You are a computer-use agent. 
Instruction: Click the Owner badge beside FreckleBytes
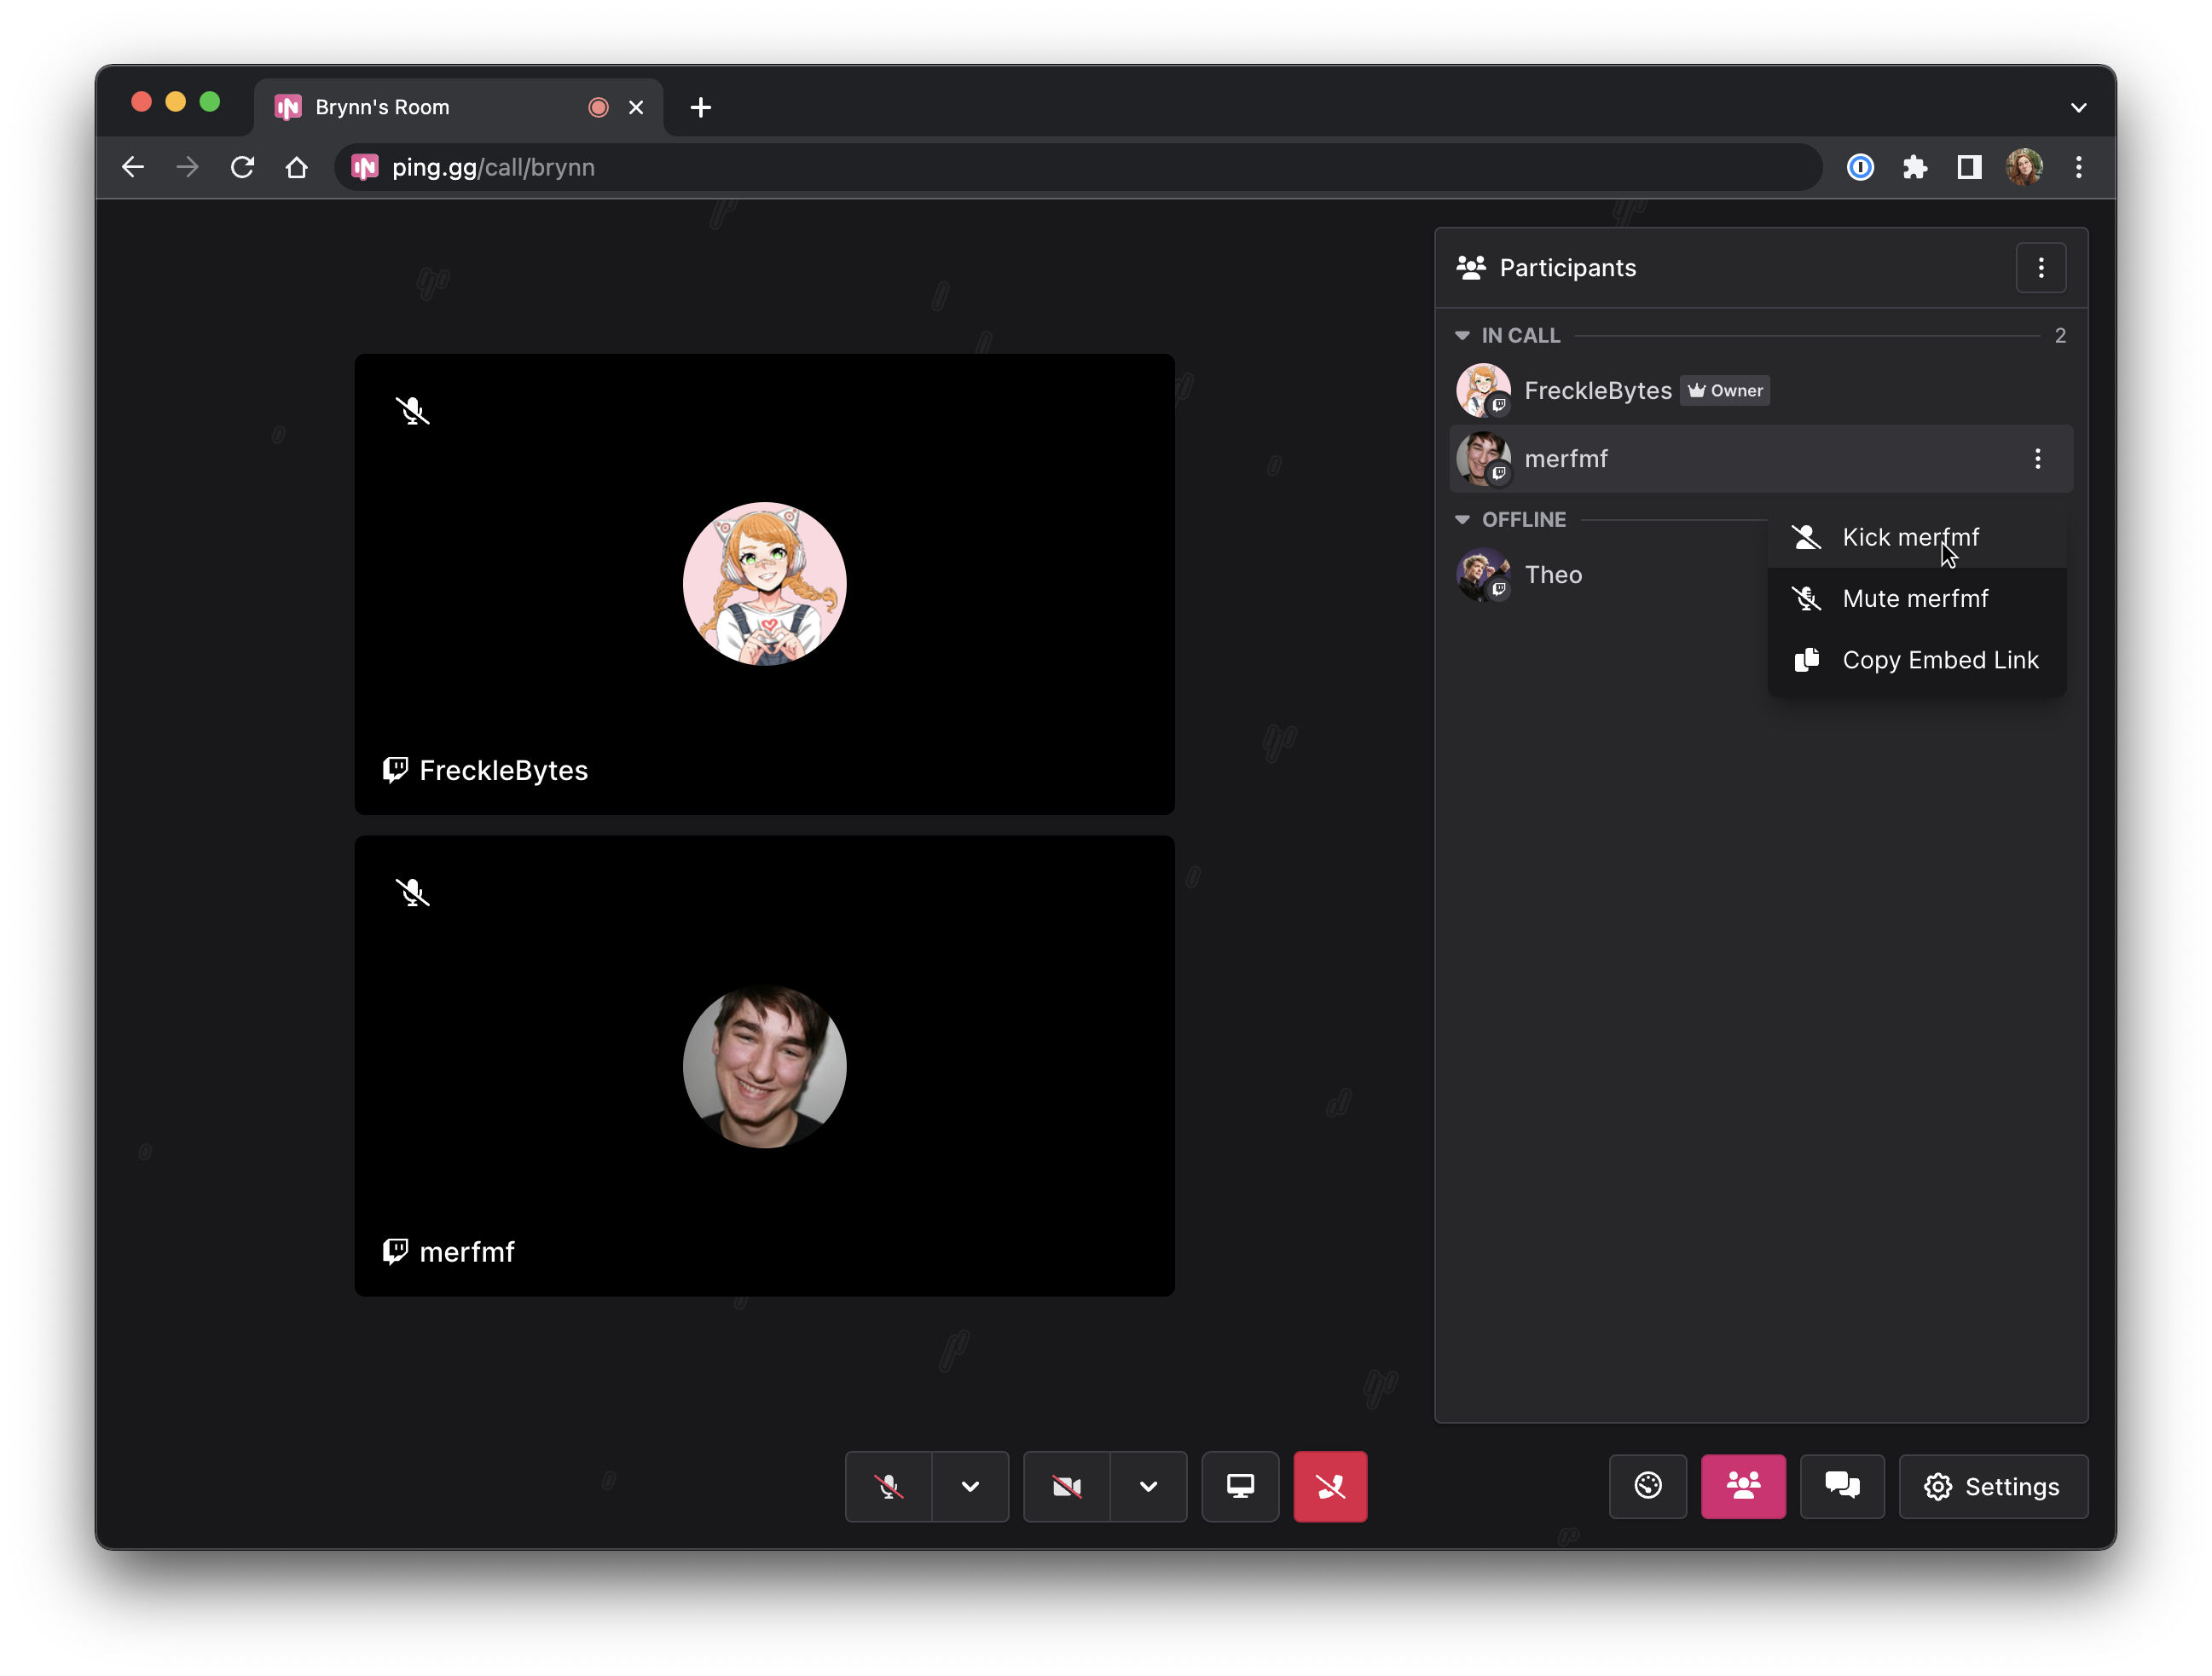1725,391
